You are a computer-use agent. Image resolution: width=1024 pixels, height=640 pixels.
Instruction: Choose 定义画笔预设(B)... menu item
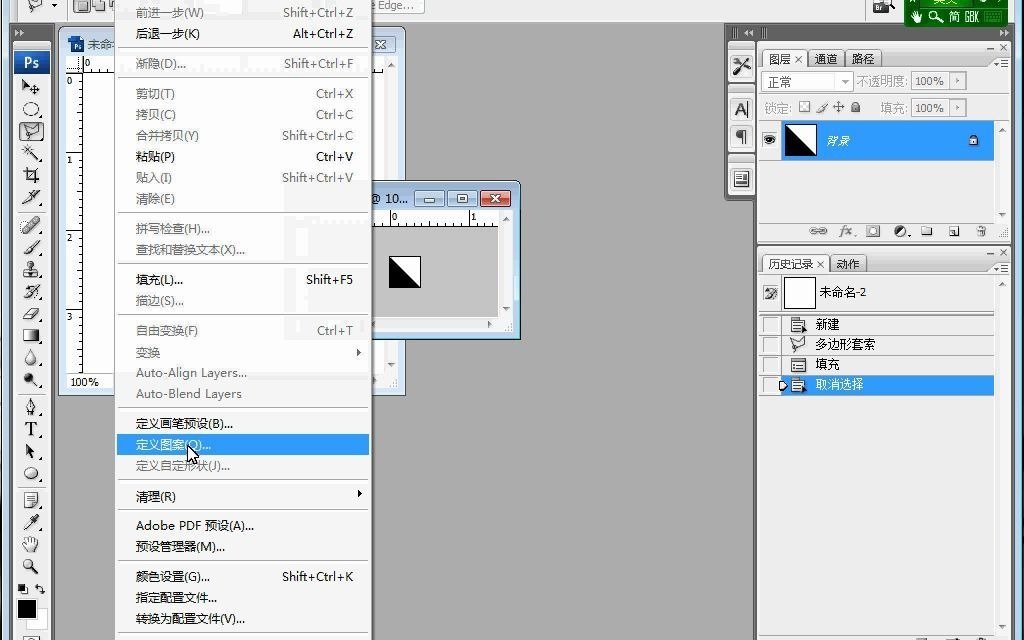[243, 424]
